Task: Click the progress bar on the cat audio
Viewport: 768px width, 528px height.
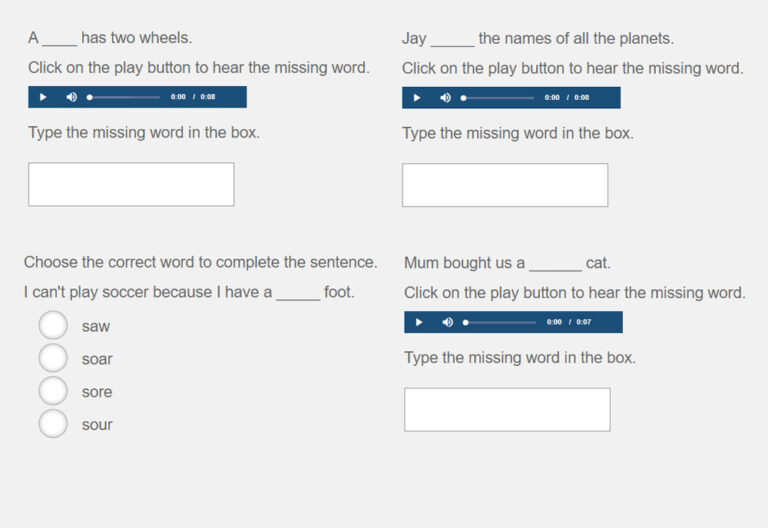Action: (500, 322)
